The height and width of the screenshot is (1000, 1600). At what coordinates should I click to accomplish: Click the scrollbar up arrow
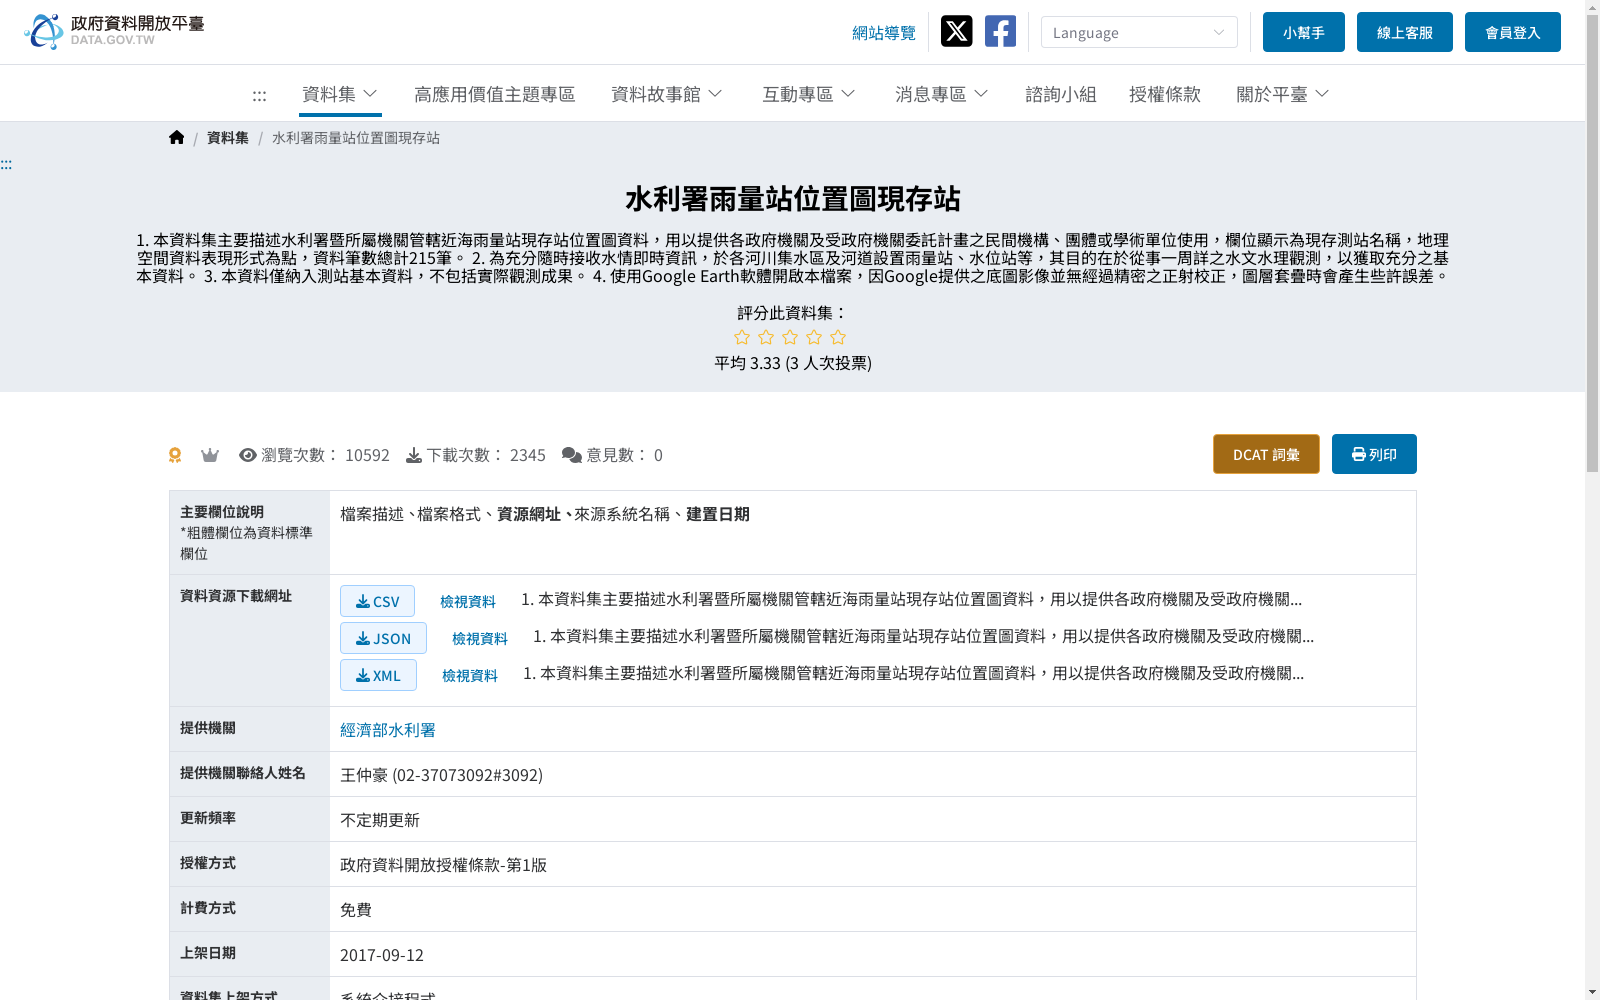1592,7
